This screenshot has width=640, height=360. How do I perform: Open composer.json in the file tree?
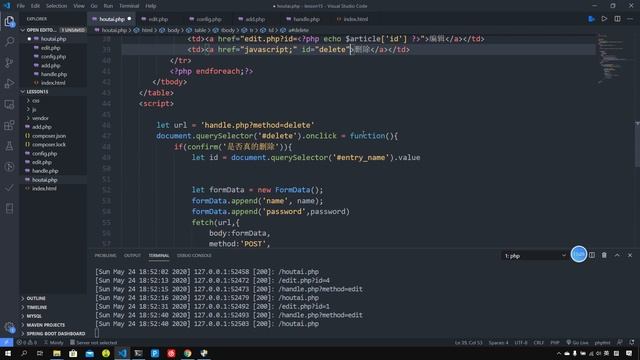tap(49, 136)
